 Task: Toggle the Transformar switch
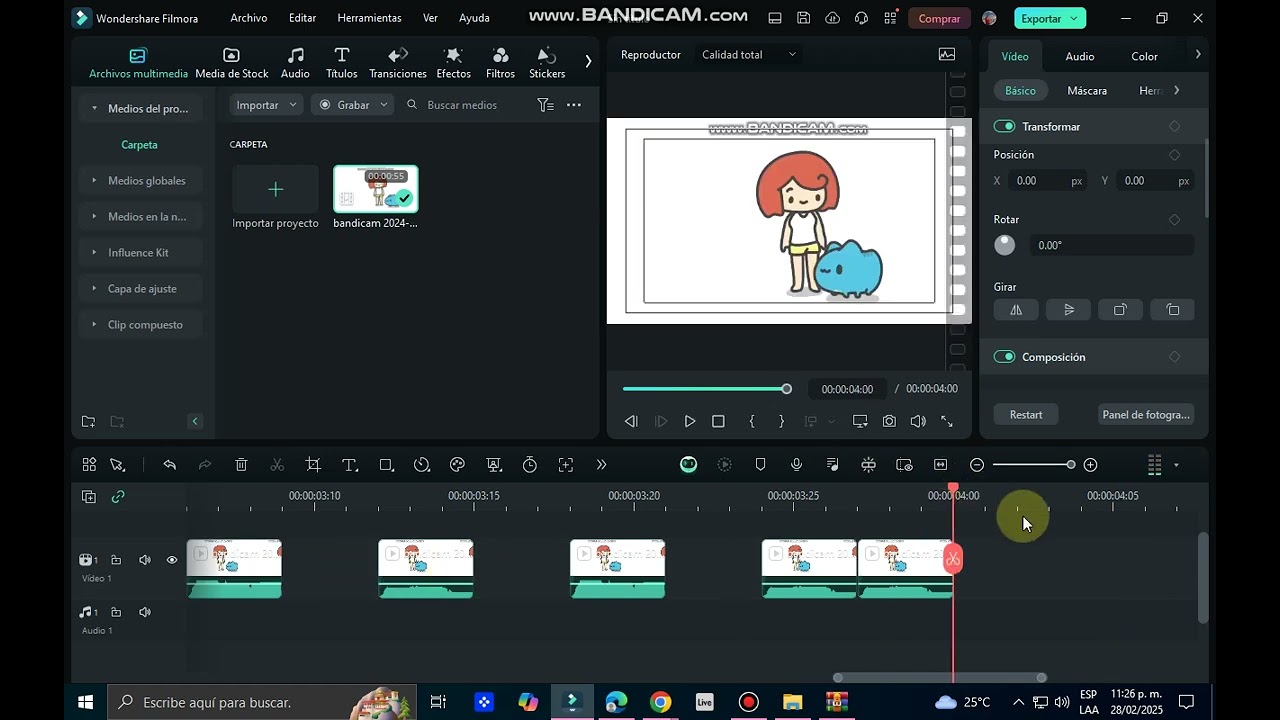coord(1004,127)
